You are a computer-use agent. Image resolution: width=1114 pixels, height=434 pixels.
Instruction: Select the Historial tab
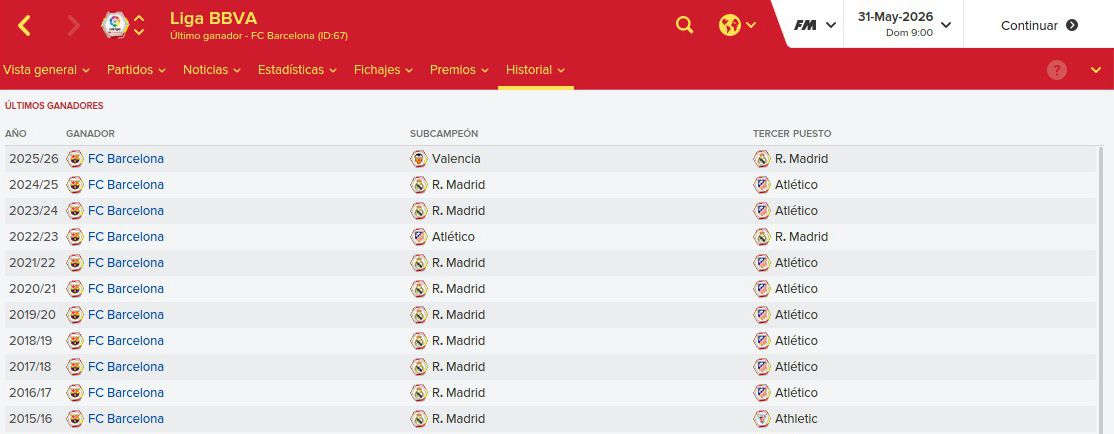[535, 70]
